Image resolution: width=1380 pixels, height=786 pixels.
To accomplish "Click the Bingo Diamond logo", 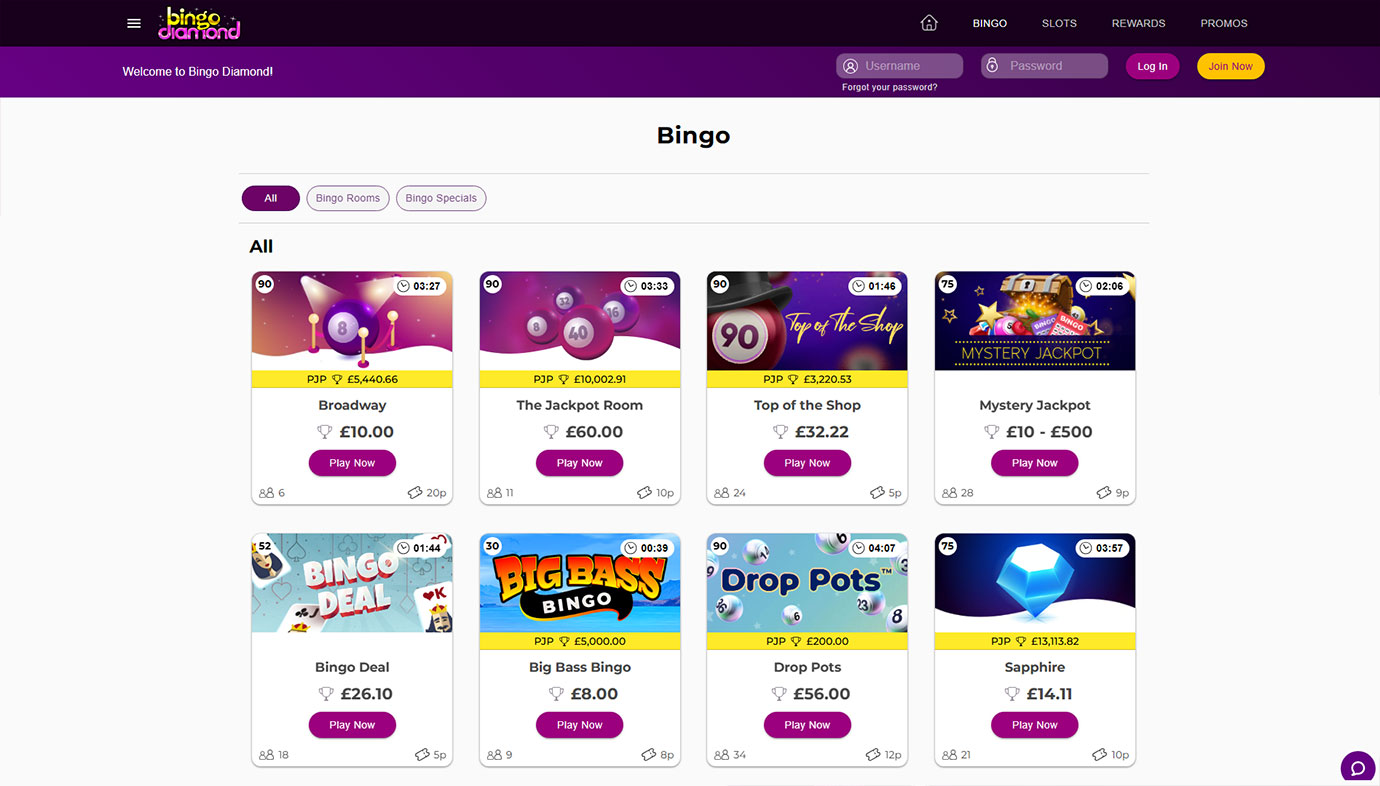I will (198, 22).
